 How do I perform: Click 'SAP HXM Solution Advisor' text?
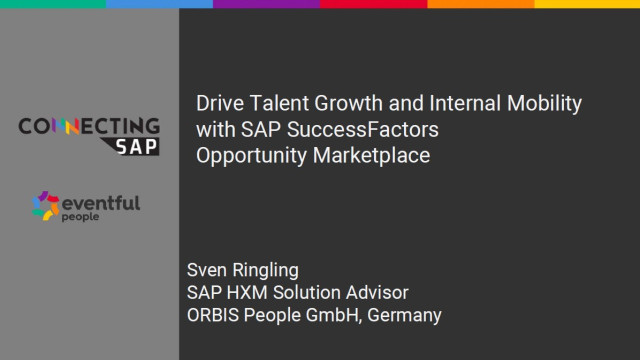pyautogui.click(x=298, y=293)
